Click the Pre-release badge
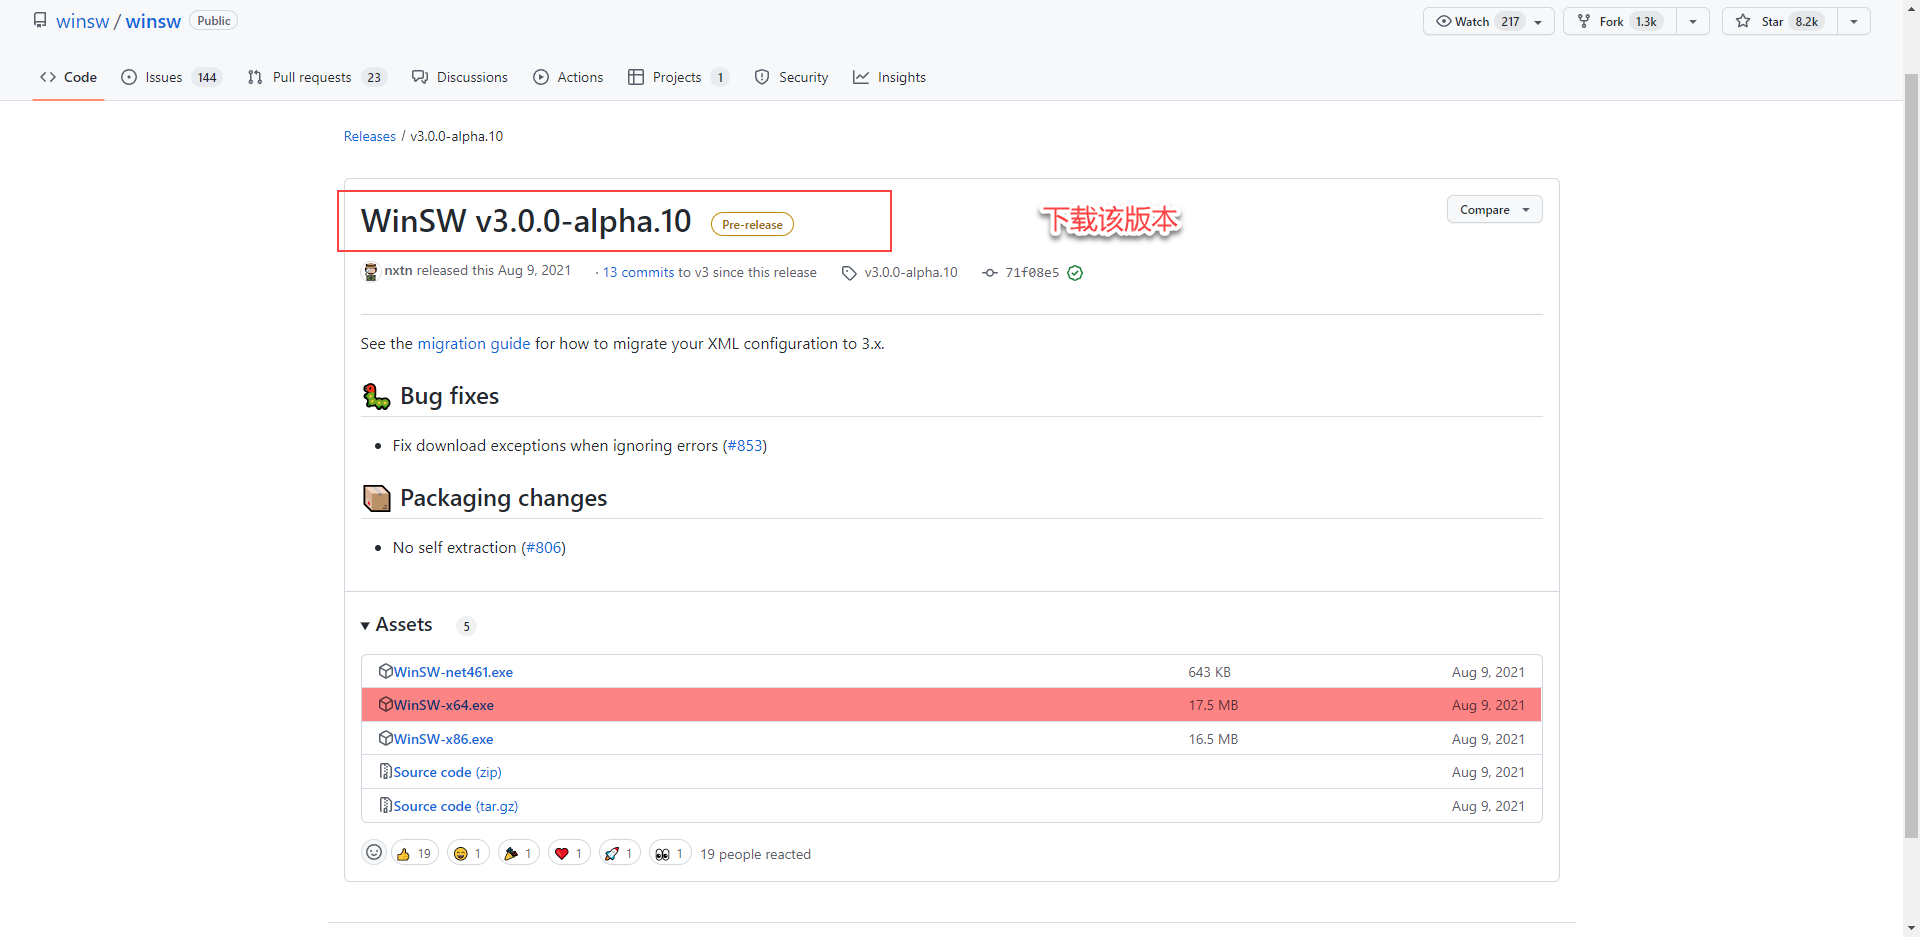Screen dimensions: 1920x937 pyautogui.click(x=752, y=225)
